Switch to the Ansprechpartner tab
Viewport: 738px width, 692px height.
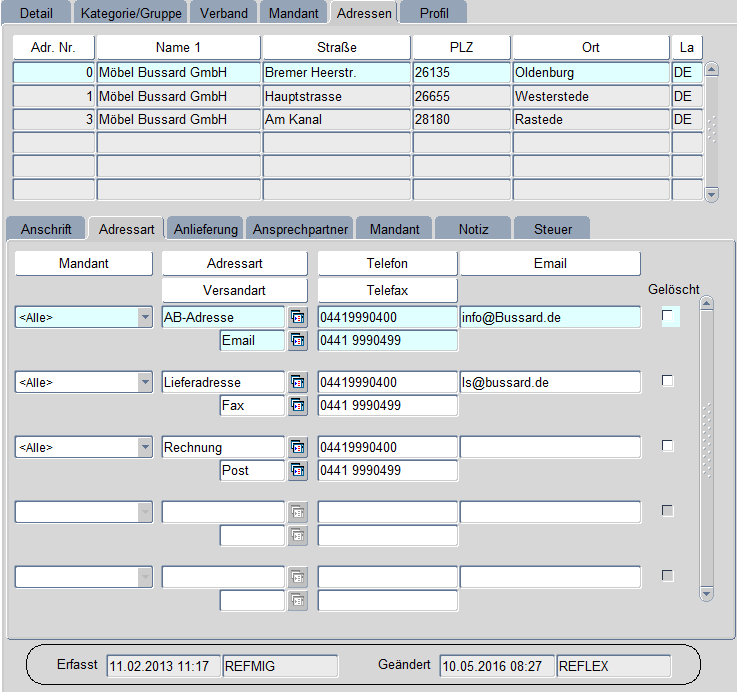tap(300, 229)
